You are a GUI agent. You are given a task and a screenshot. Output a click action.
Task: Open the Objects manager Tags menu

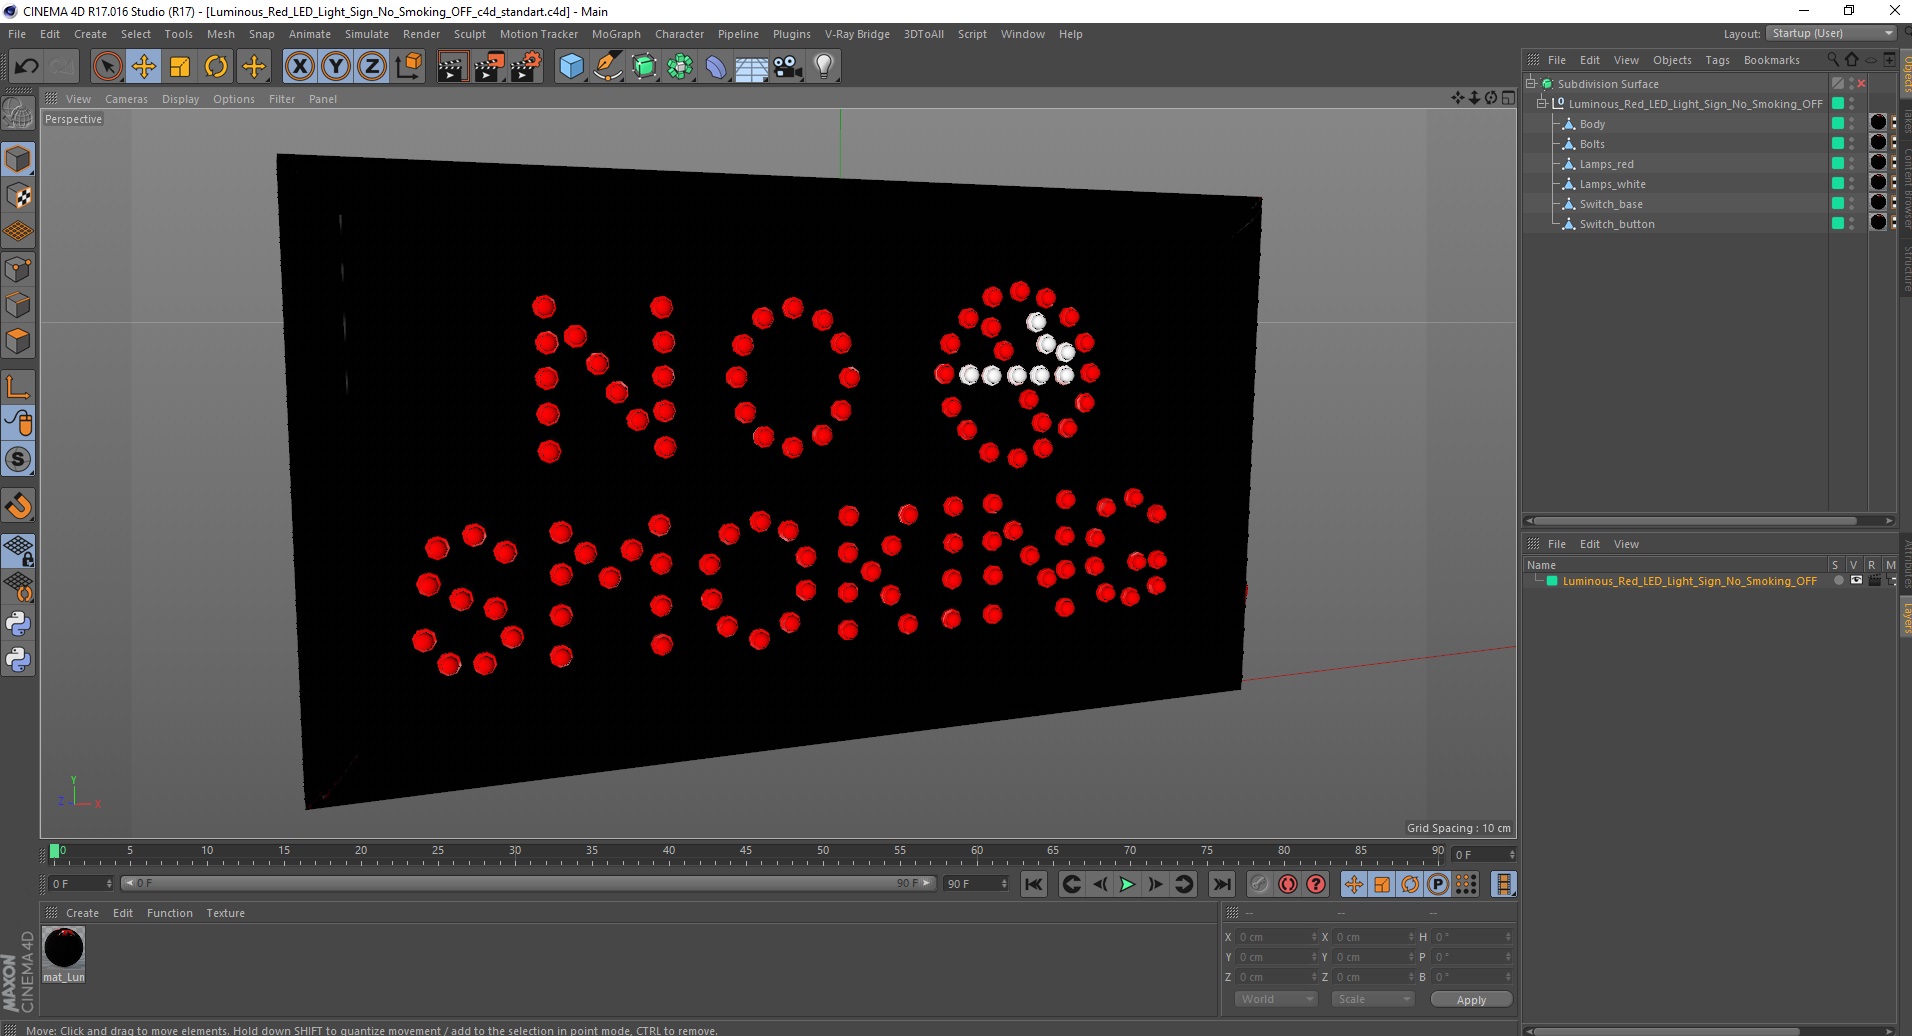tap(1717, 60)
